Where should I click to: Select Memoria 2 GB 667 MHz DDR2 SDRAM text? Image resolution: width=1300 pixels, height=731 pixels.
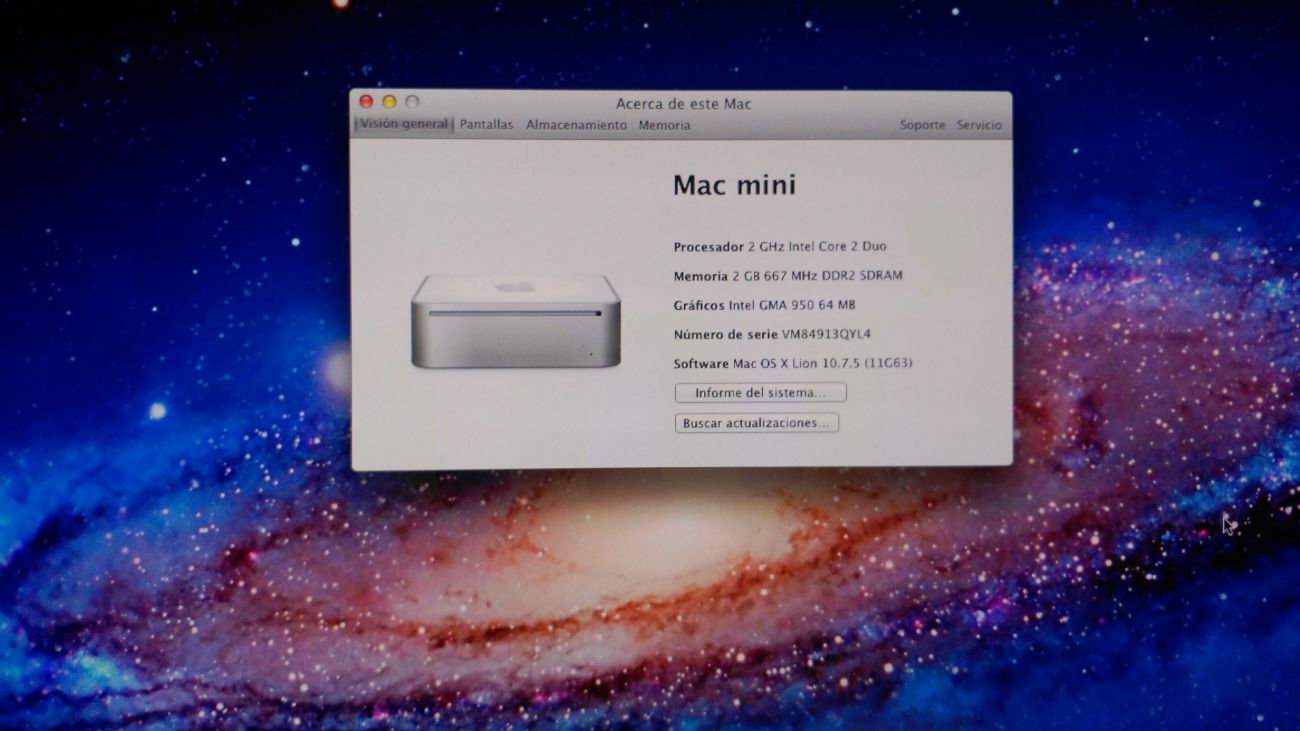788,276
